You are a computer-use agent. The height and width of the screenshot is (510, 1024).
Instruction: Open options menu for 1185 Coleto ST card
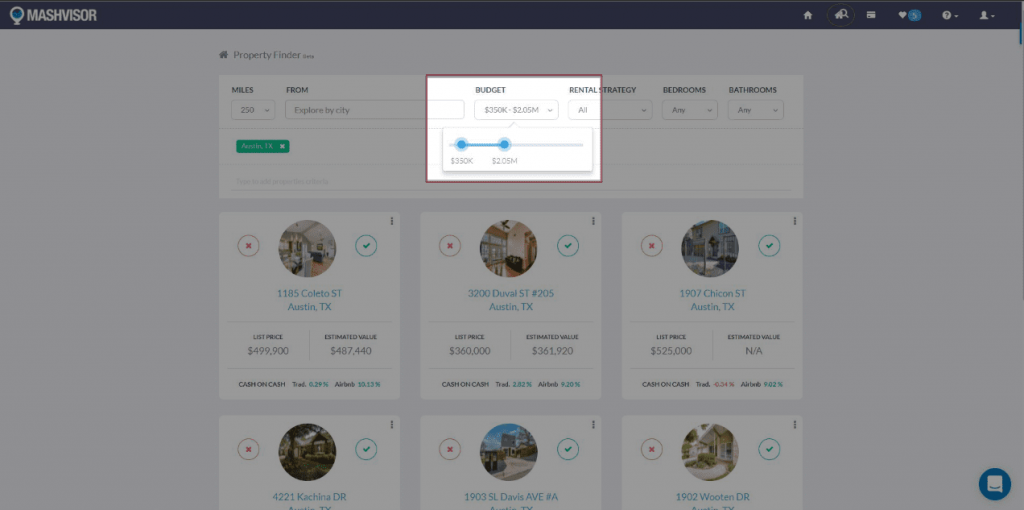coord(391,221)
